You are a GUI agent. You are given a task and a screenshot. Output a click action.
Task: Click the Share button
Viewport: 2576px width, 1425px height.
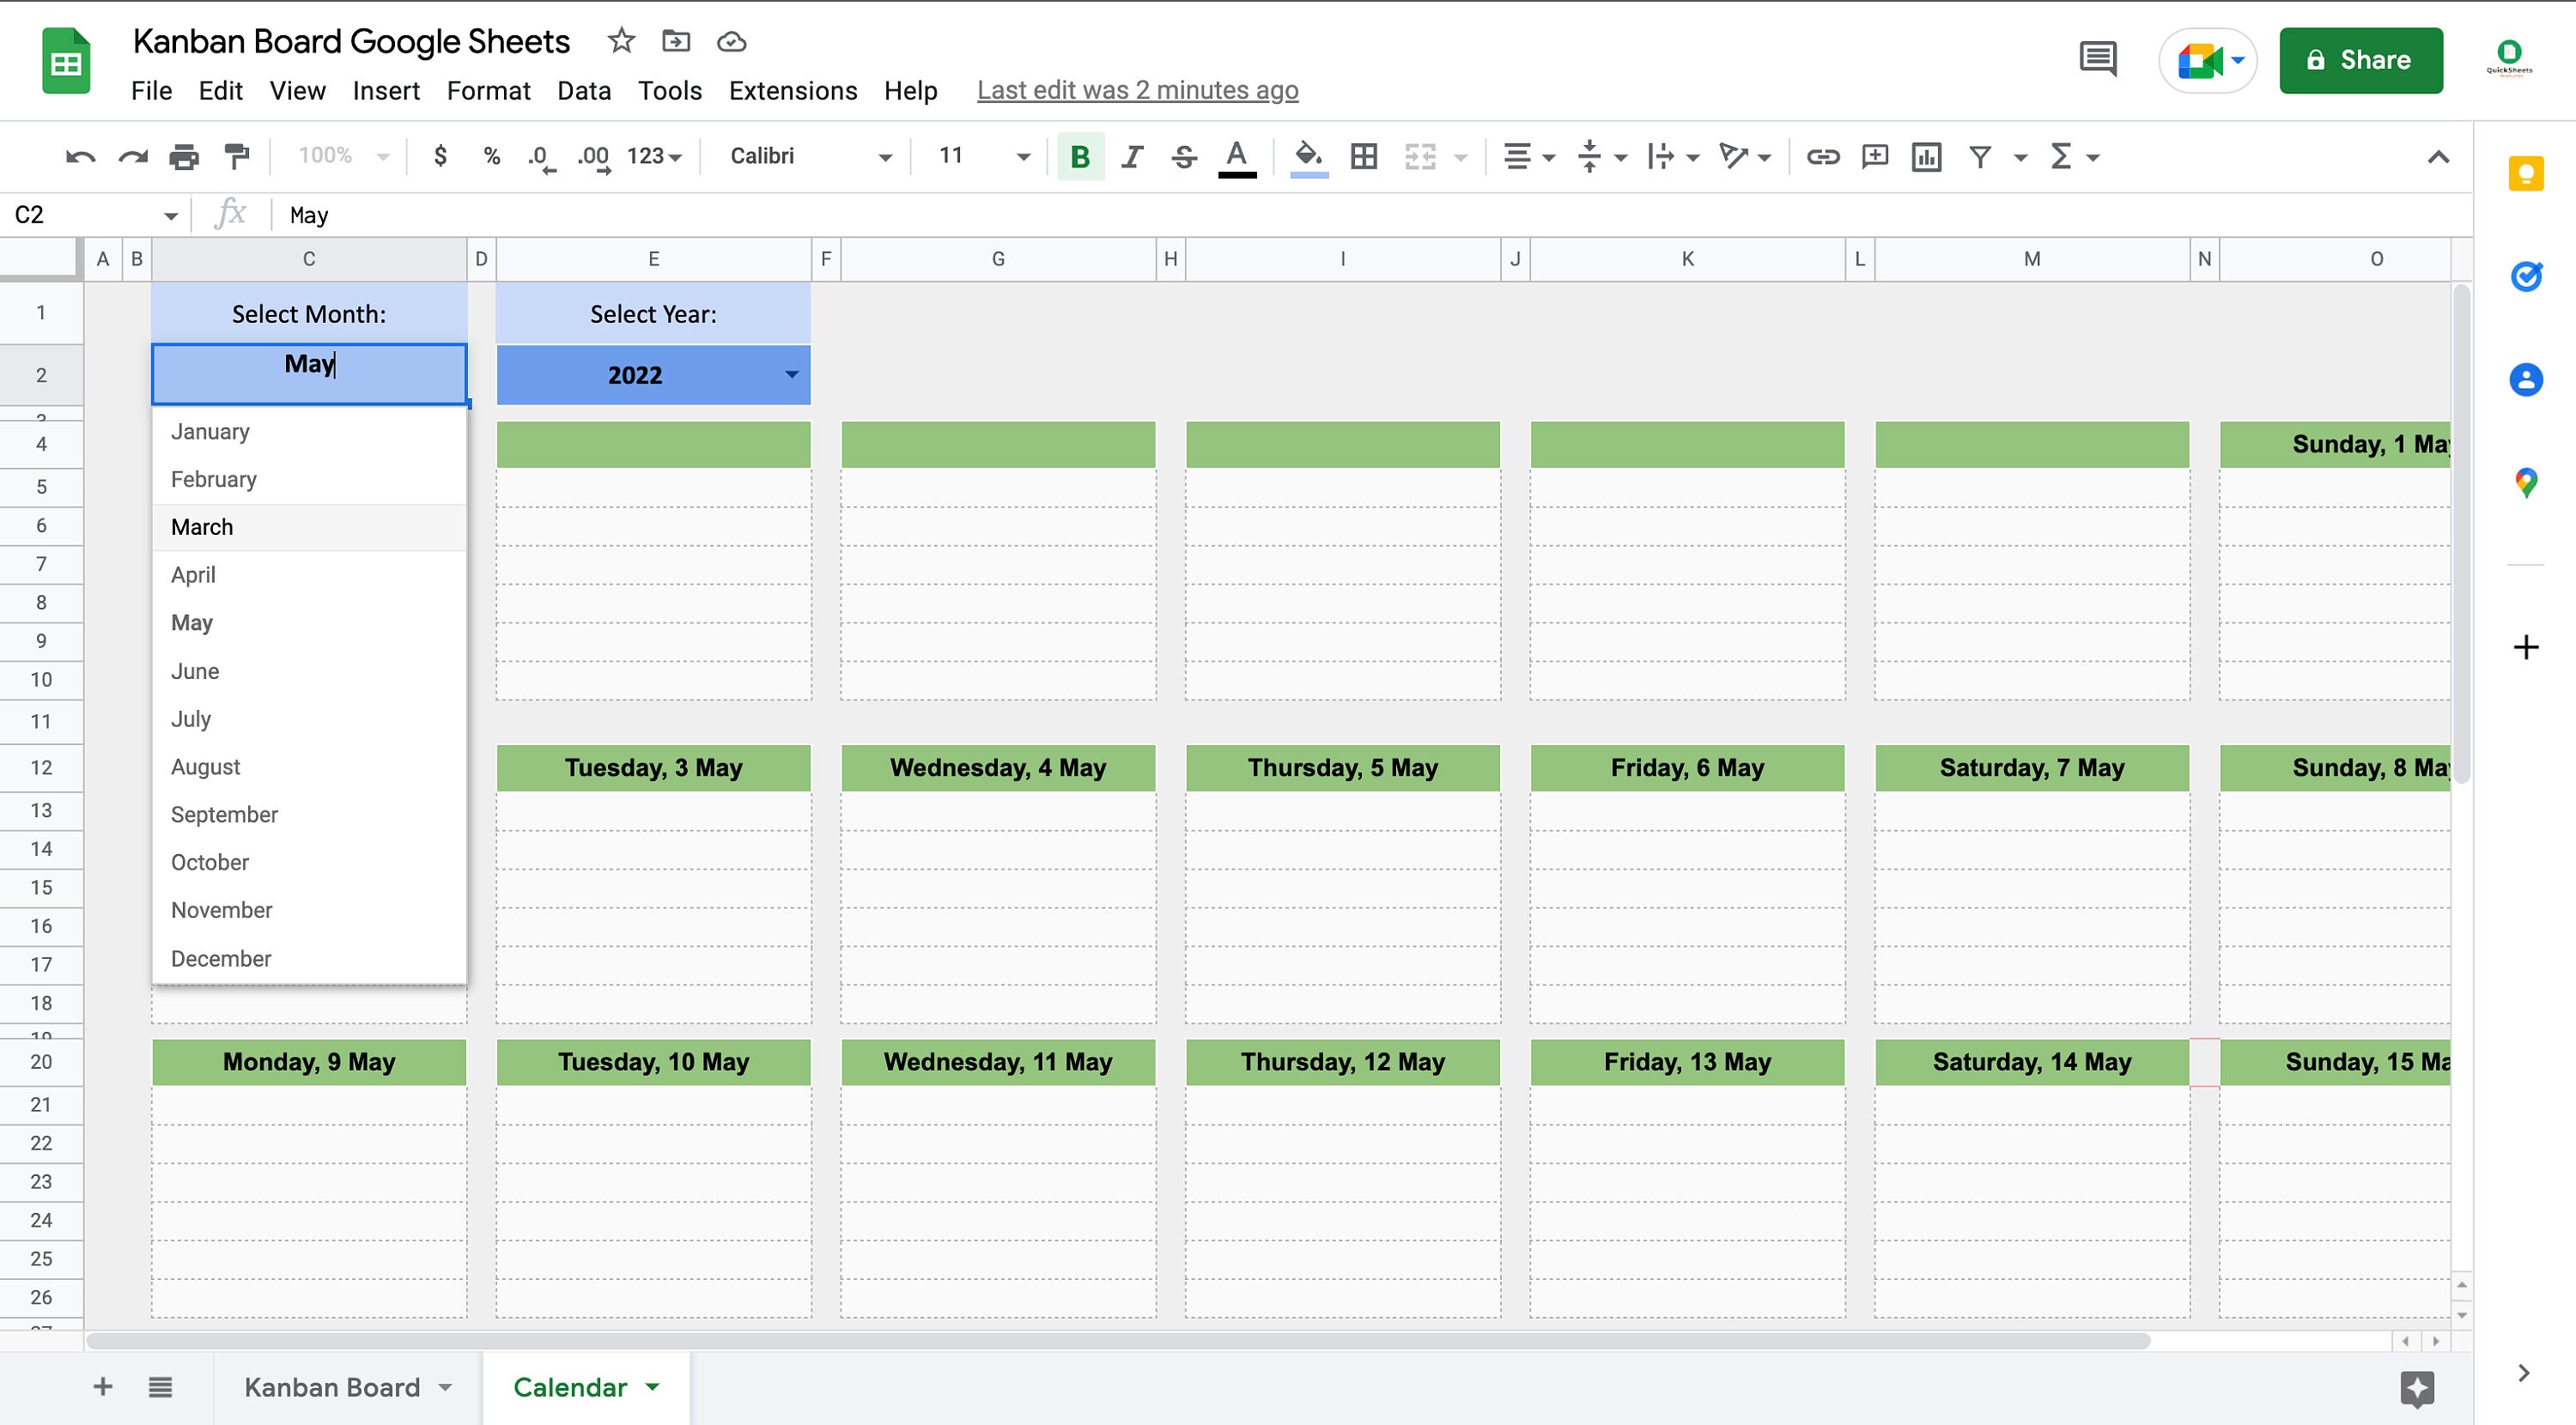(x=2361, y=60)
